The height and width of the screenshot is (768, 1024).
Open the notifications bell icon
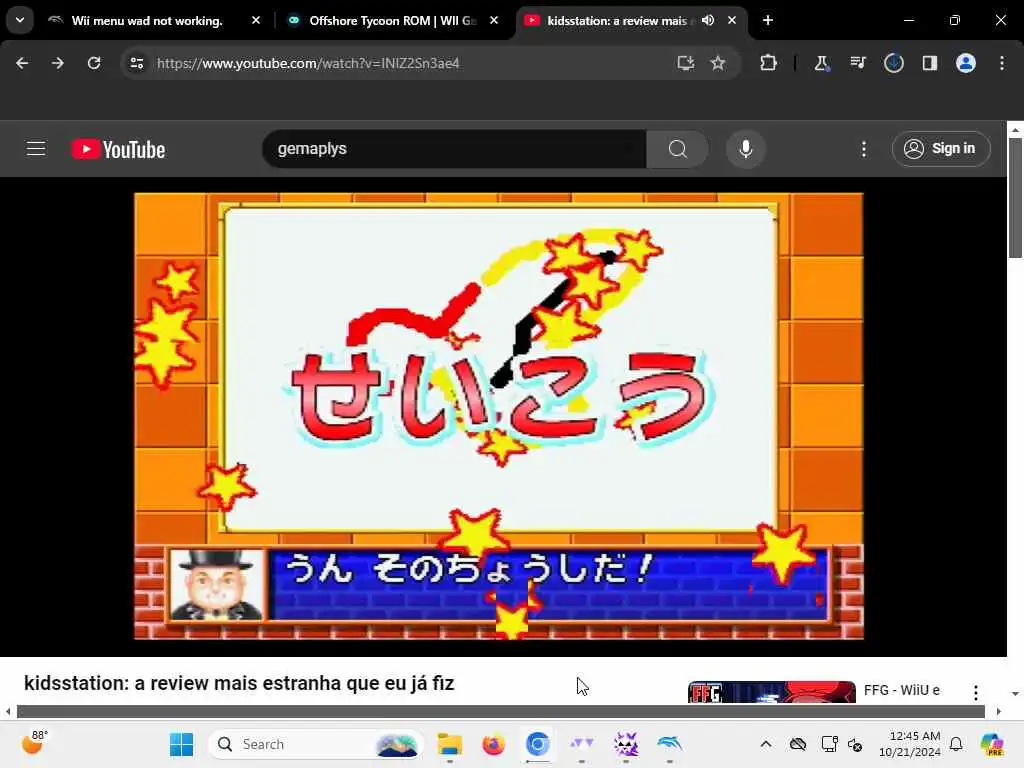(x=956, y=744)
